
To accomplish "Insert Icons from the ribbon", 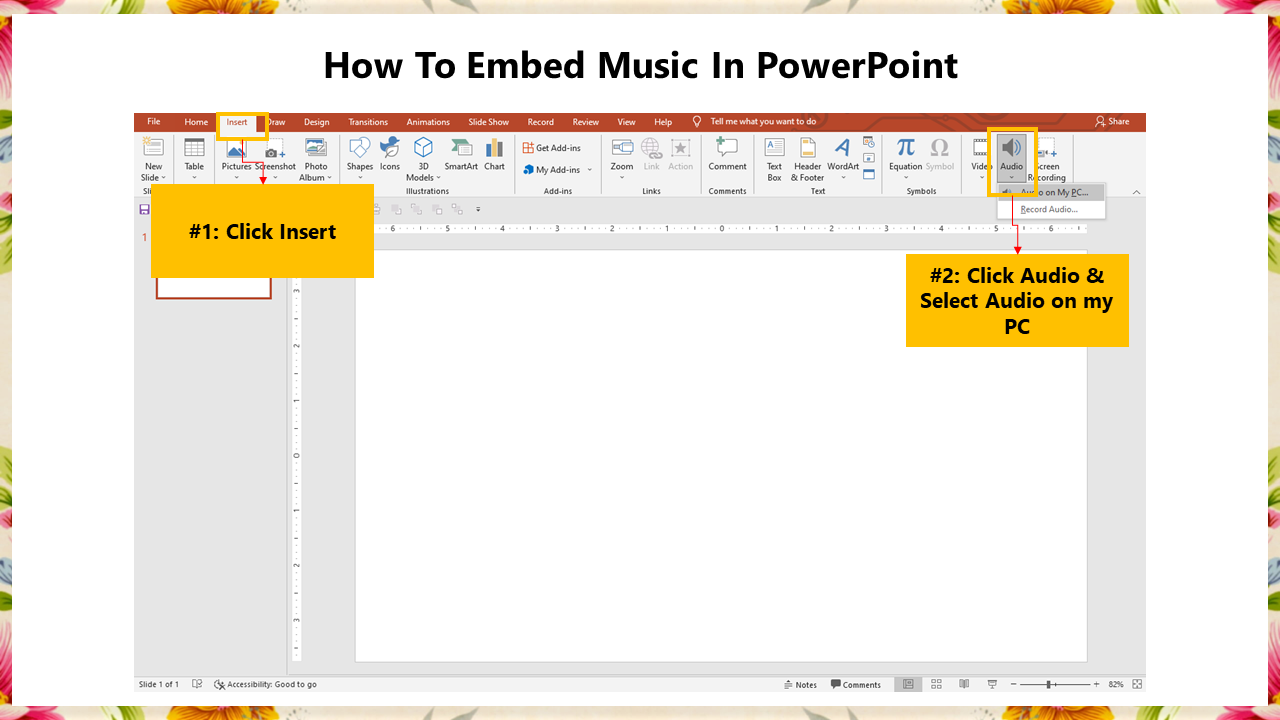I will coord(390,153).
